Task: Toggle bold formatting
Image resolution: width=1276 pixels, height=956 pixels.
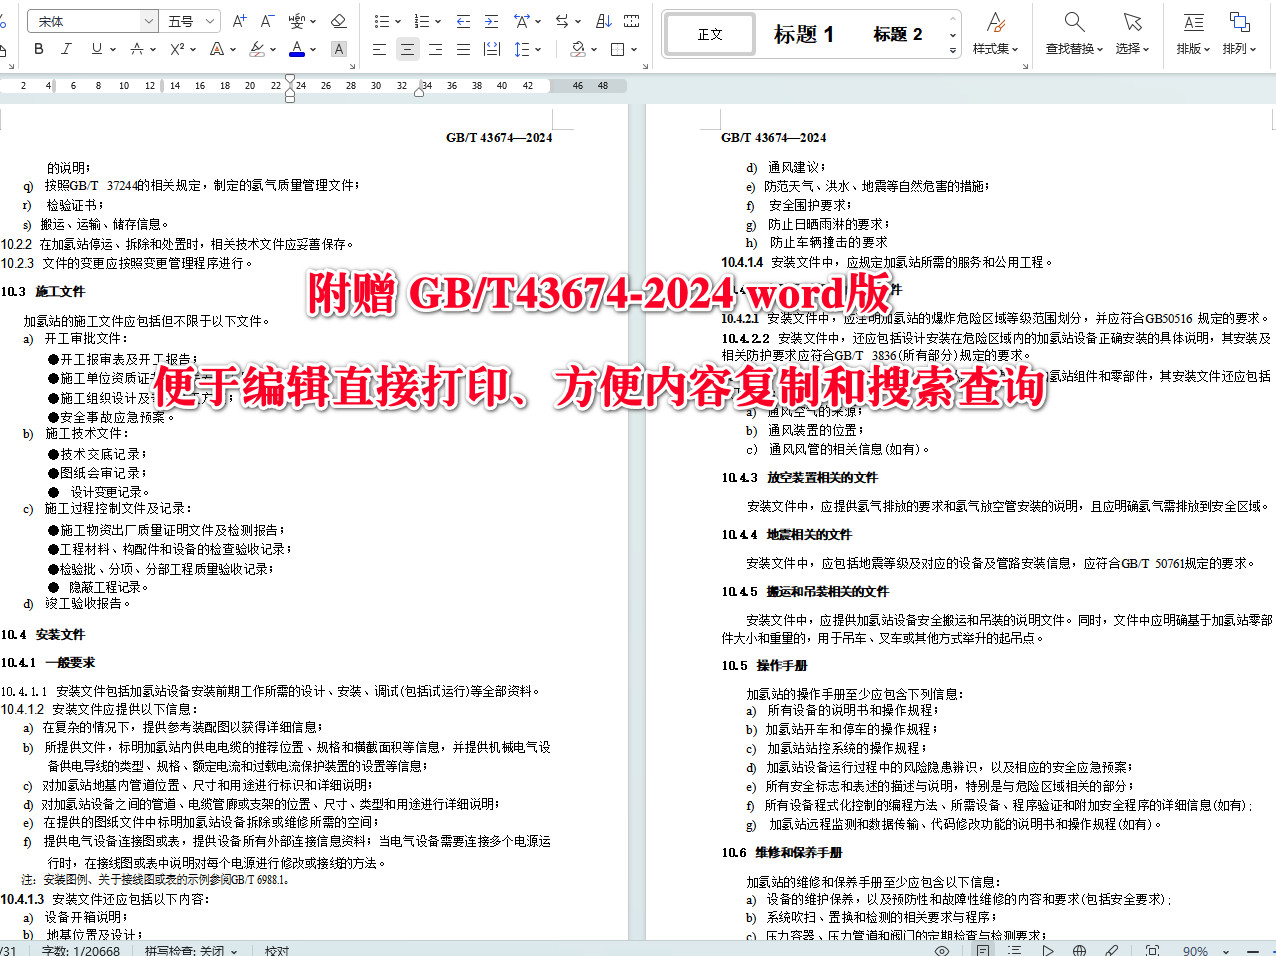Action: (38, 49)
